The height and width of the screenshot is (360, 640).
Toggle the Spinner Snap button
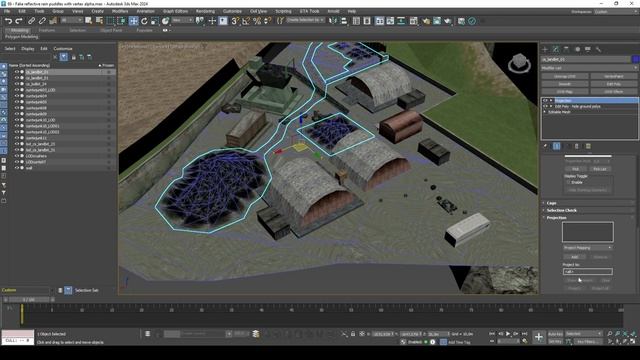pos(268,21)
